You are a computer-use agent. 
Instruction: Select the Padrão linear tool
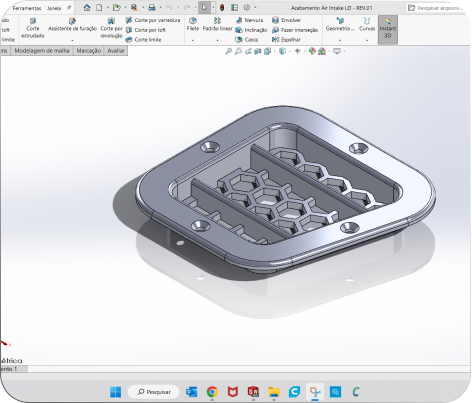click(x=217, y=25)
